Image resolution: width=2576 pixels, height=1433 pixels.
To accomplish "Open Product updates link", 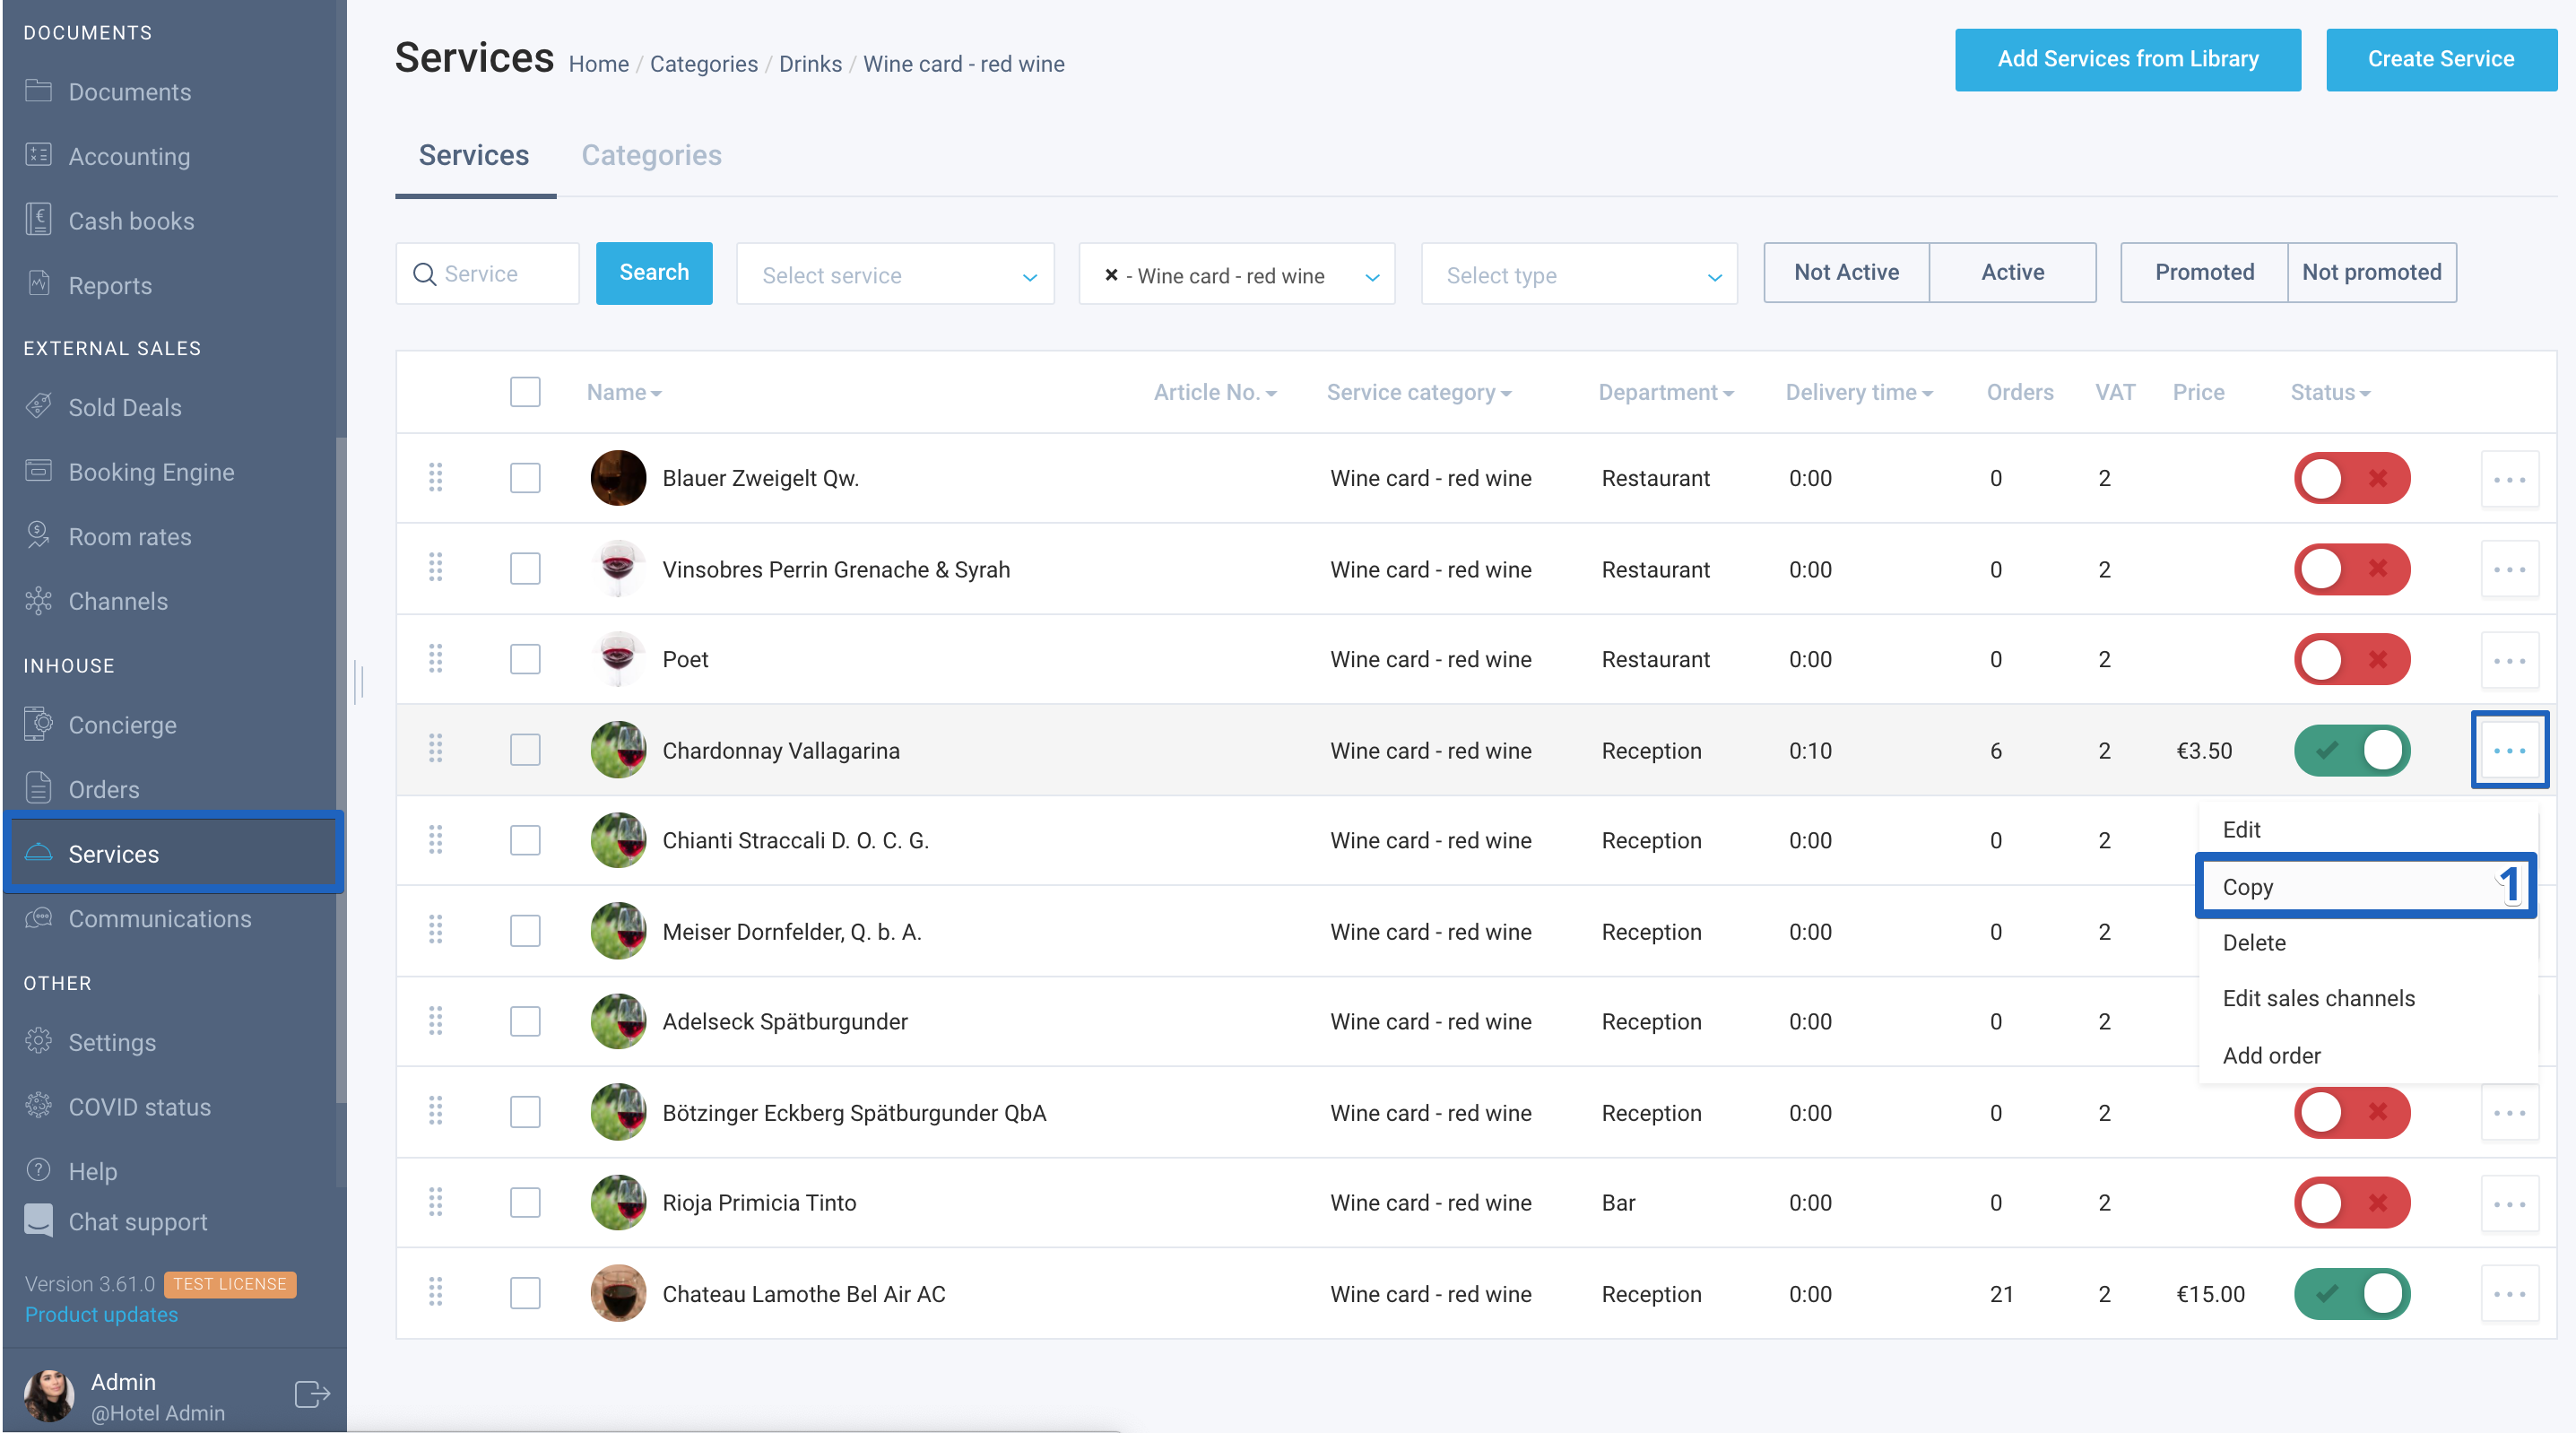I will (x=101, y=1314).
